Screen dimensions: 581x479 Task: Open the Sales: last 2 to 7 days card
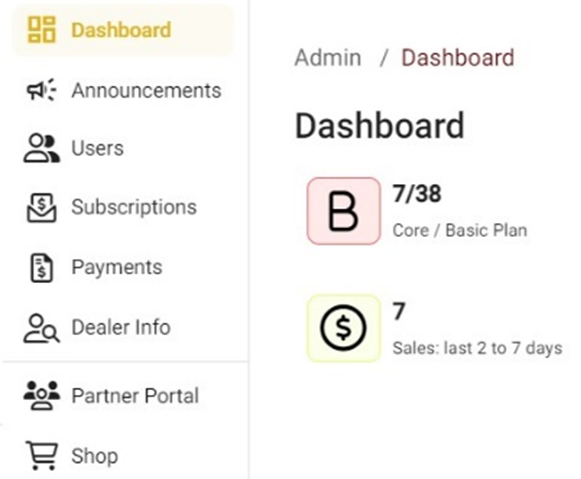[x=435, y=328]
